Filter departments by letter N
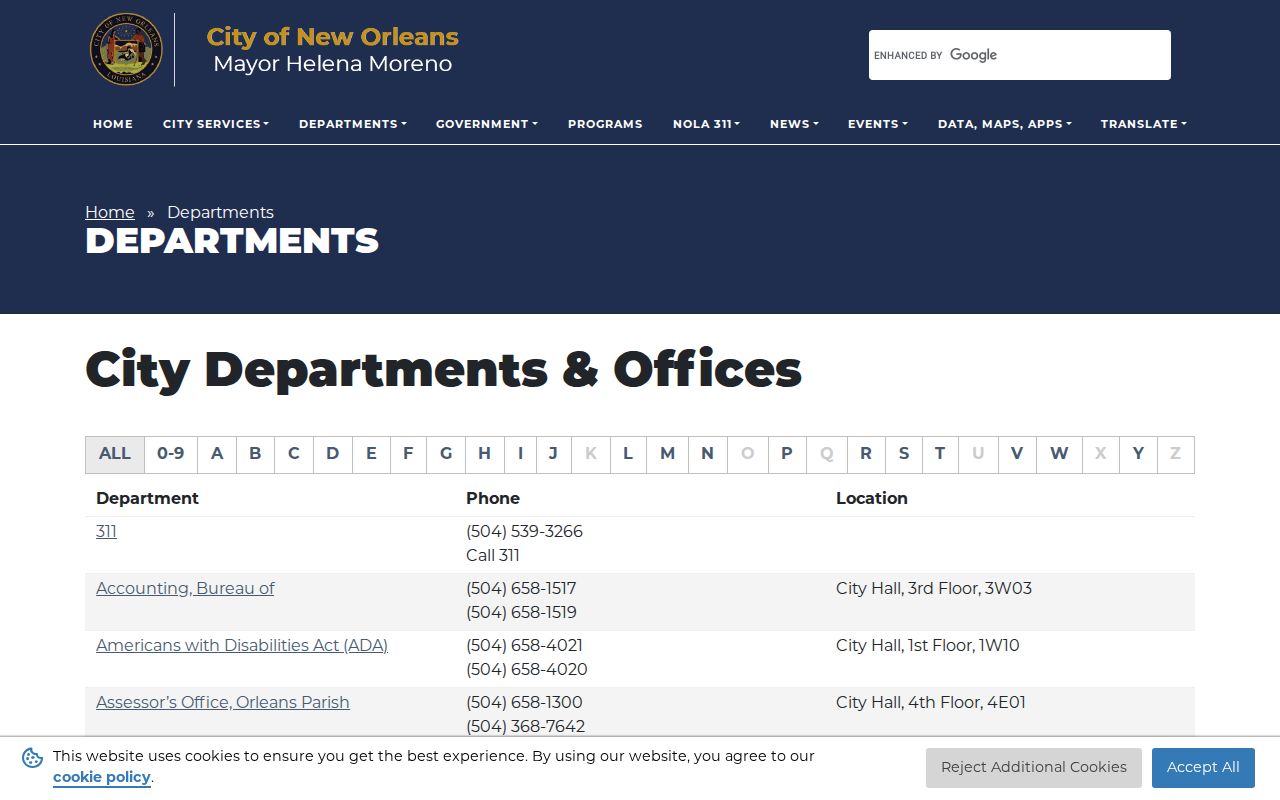1280x800 pixels. point(707,454)
